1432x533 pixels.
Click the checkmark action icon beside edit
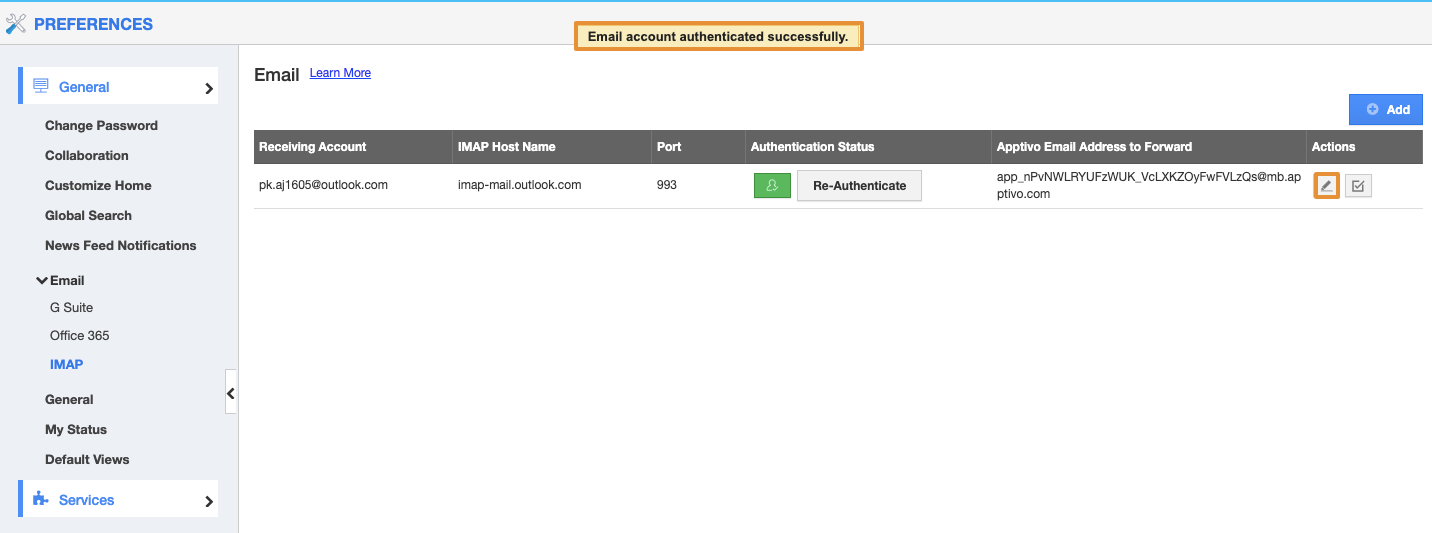(1358, 186)
